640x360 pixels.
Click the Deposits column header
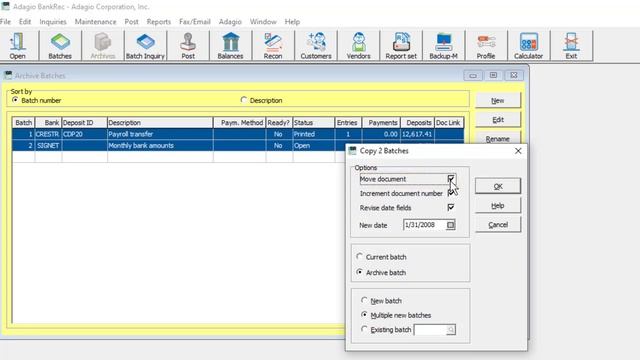(x=417, y=122)
